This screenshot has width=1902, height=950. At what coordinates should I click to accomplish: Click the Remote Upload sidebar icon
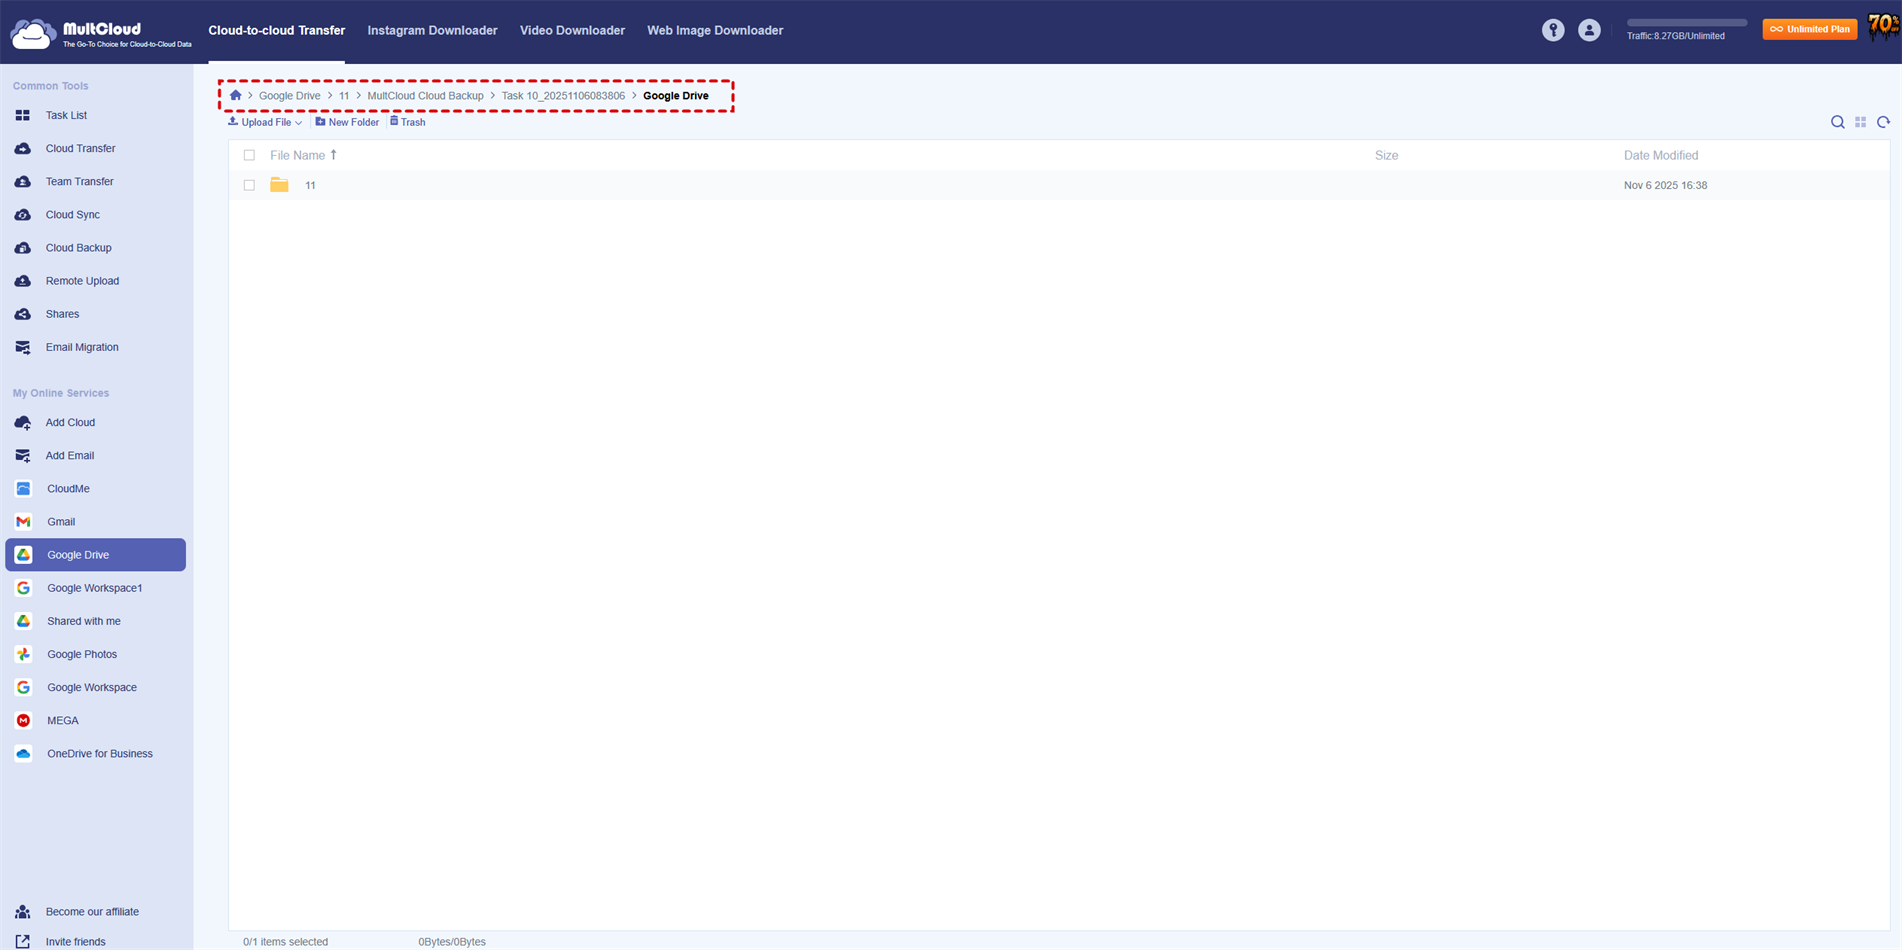tap(23, 280)
